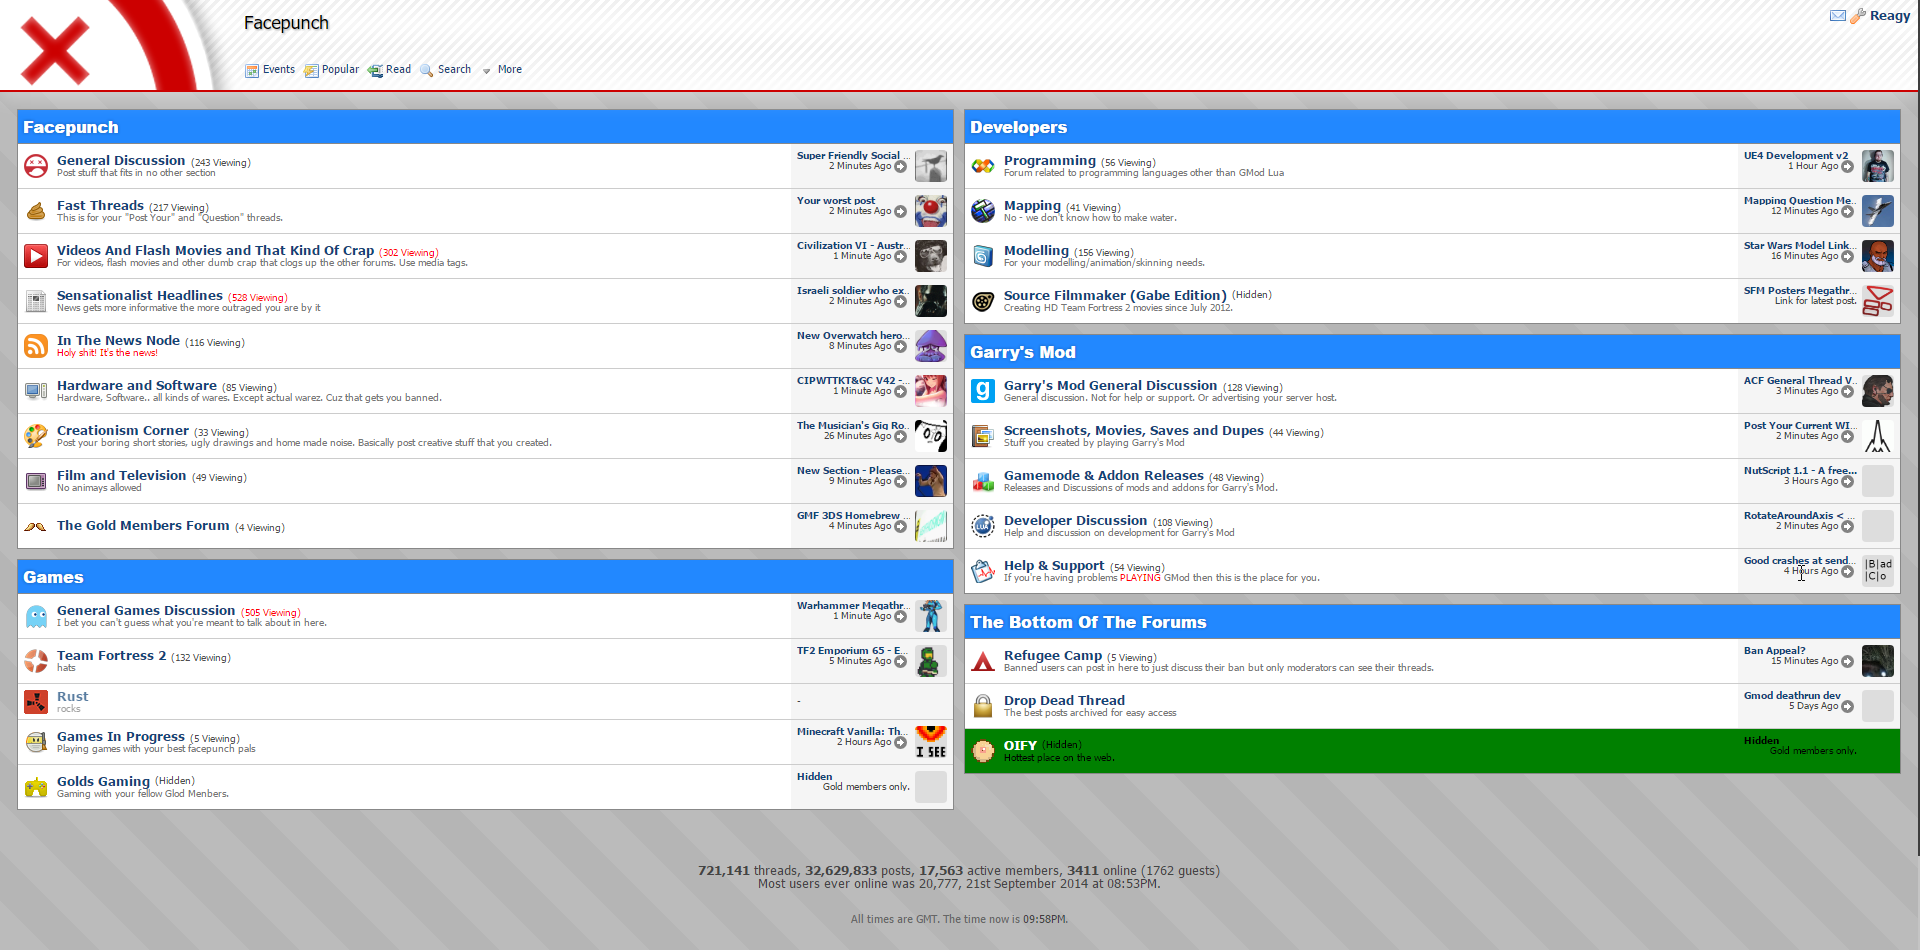Click the Hardware and Software computer icon
Image resolution: width=1920 pixels, height=950 pixels.
(36, 391)
